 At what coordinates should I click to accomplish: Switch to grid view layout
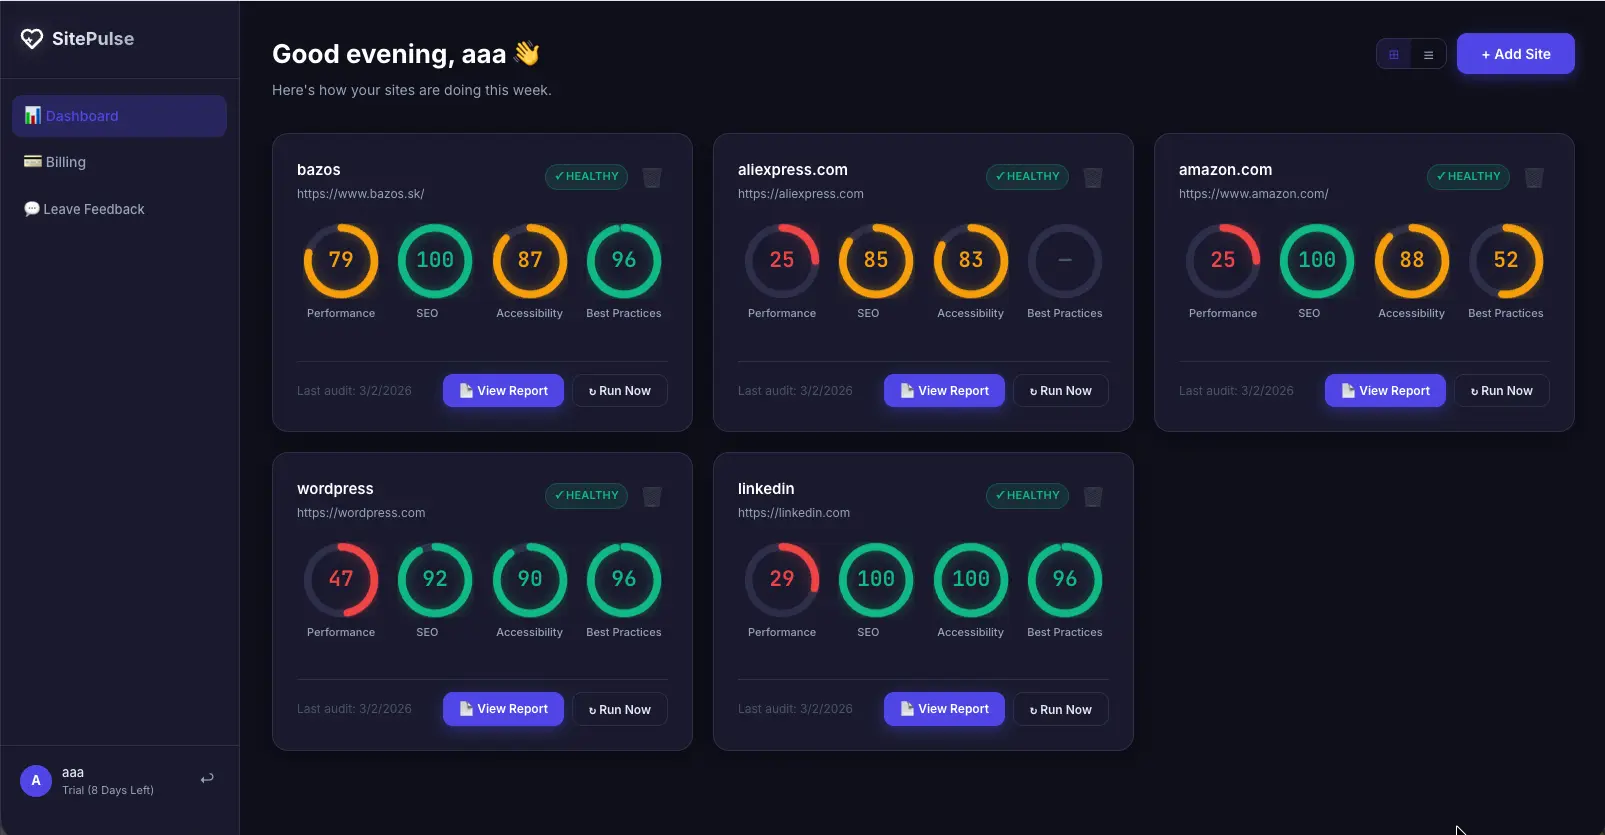[1394, 55]
